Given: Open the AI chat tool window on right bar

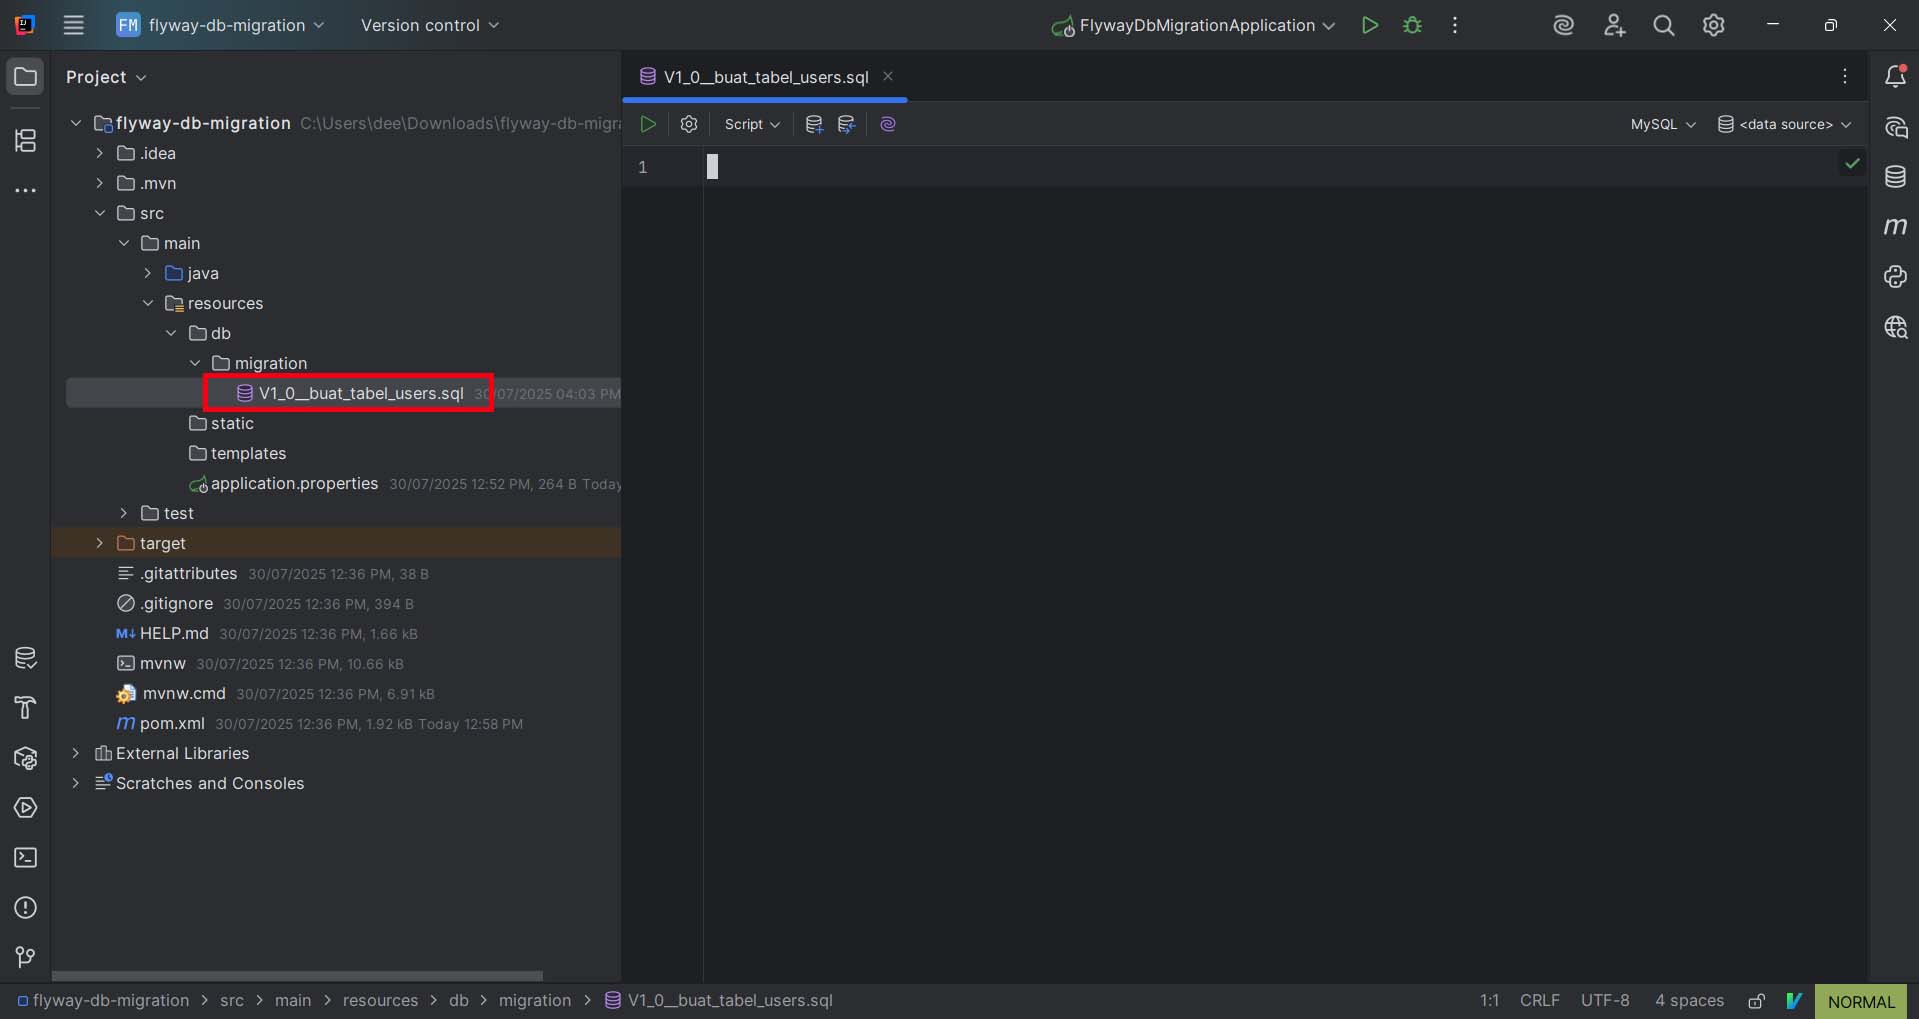Looking at the screenshot, I should click(1895, 127).
